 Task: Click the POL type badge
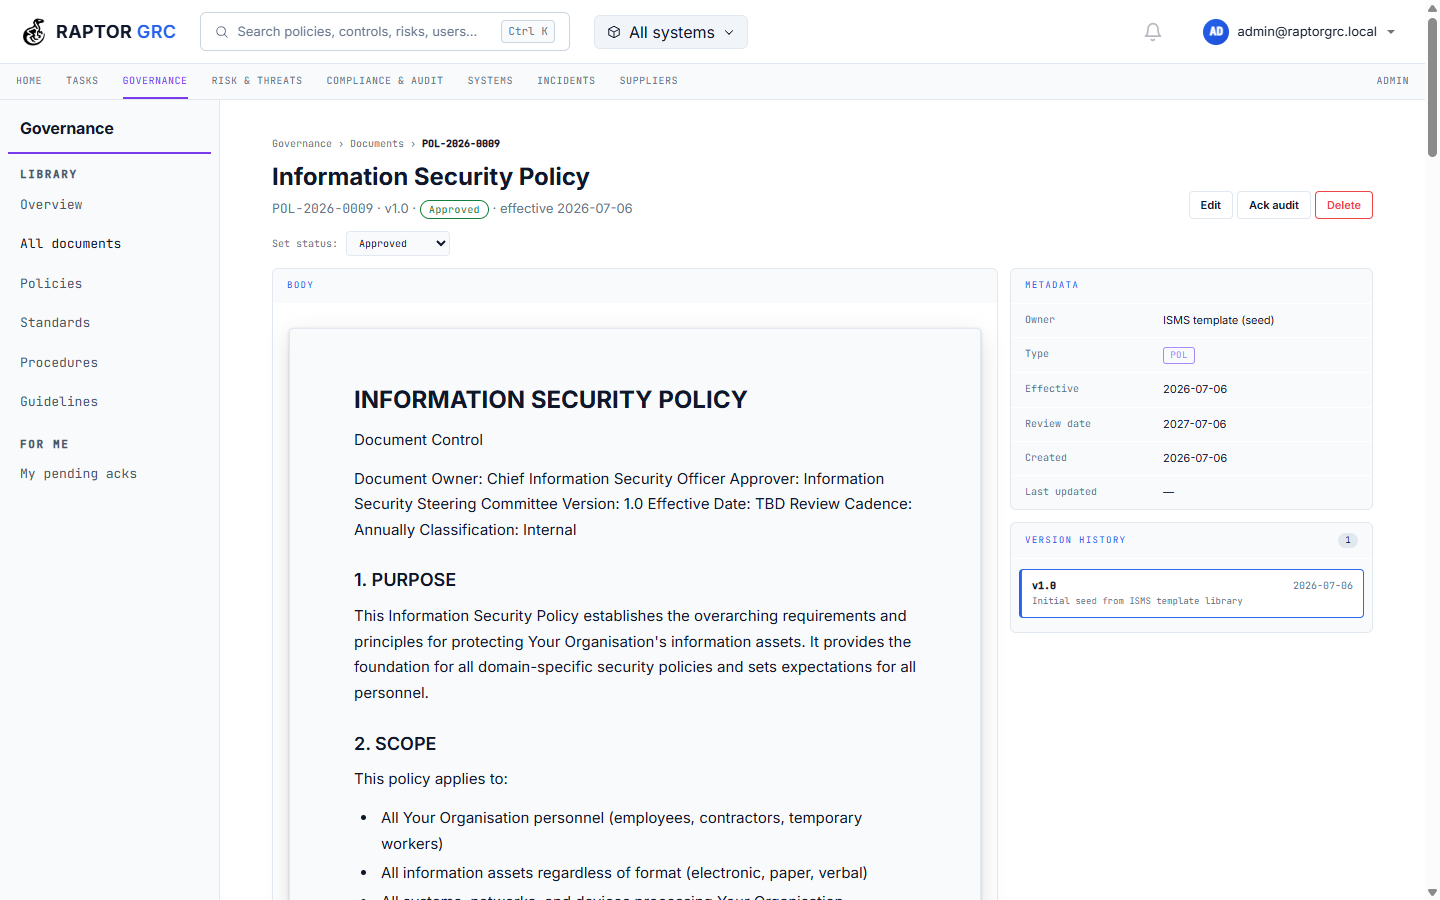tap(1179, 355)
